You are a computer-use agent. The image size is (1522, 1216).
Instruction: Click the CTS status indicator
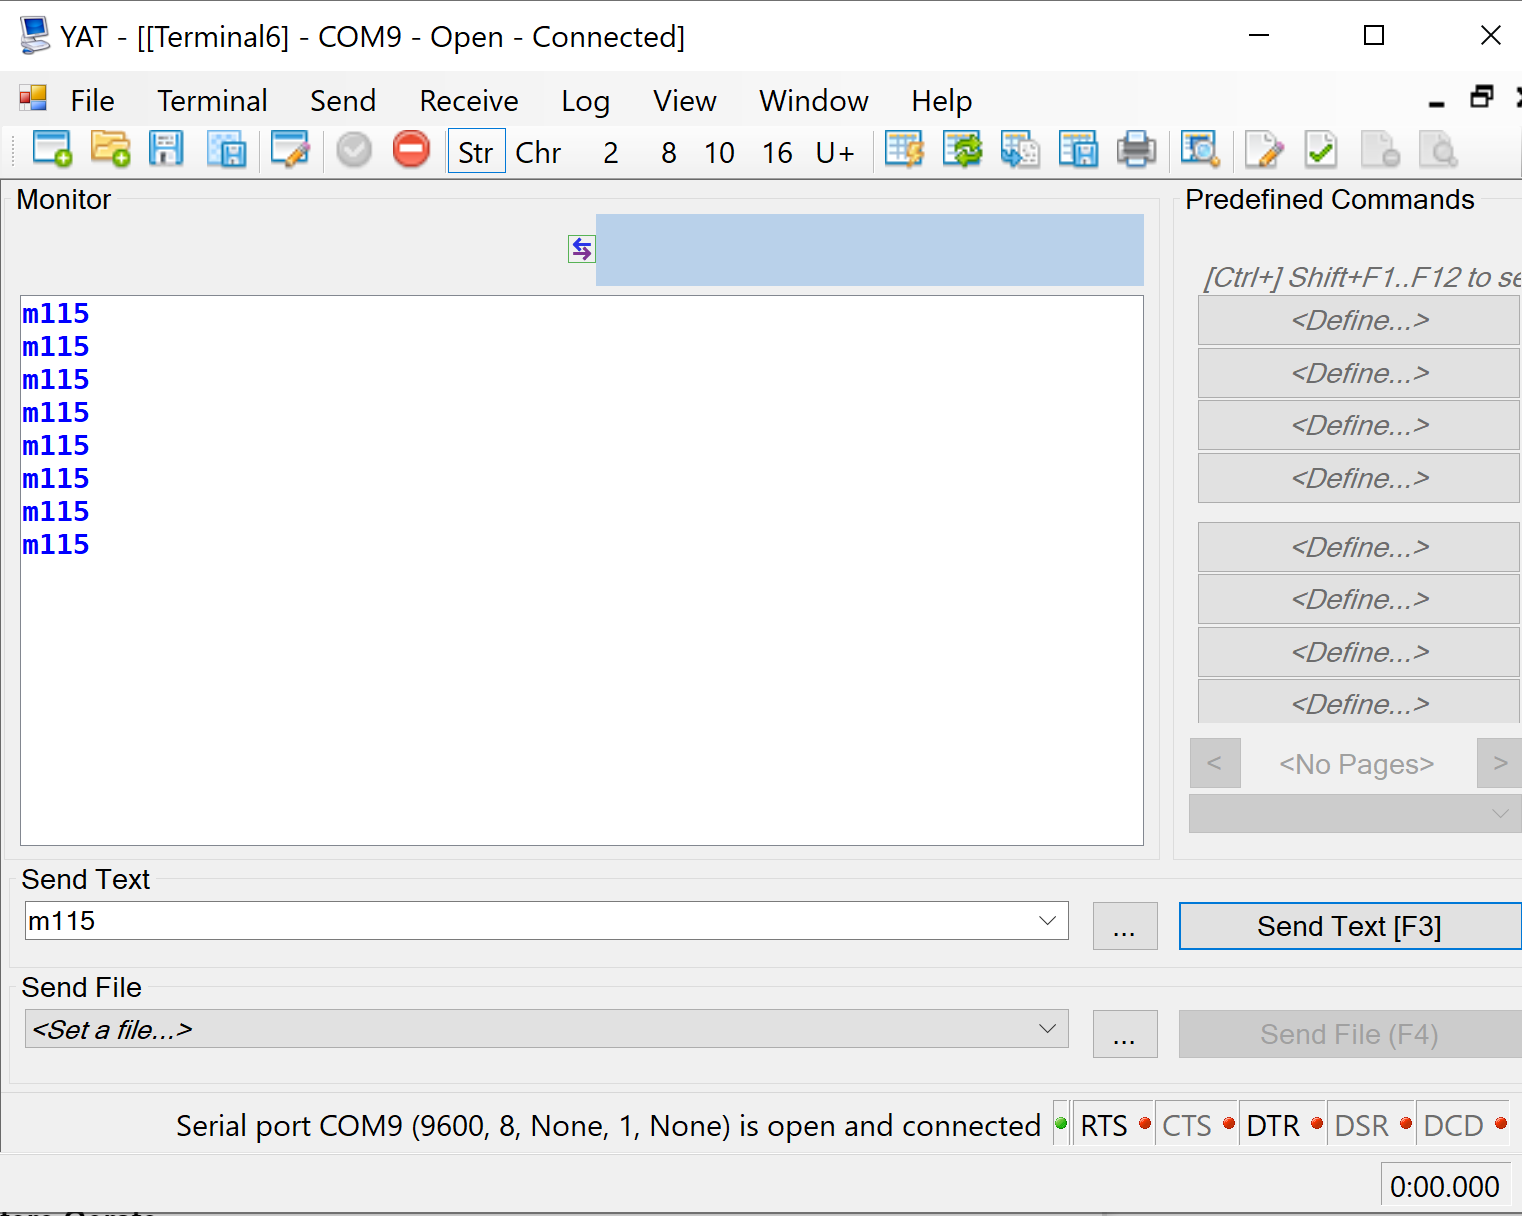(x=1197, y=1125)
